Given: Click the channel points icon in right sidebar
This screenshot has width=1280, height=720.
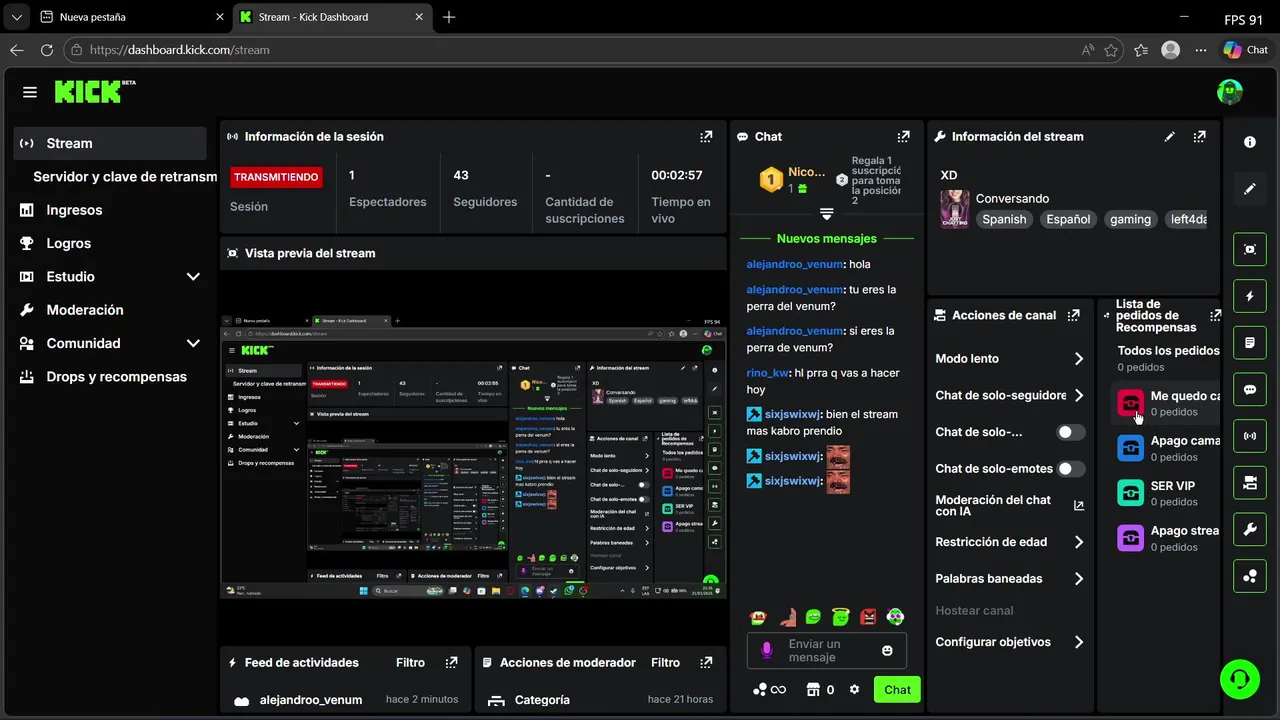Looking at the screenshot, I should point(1250,576).
